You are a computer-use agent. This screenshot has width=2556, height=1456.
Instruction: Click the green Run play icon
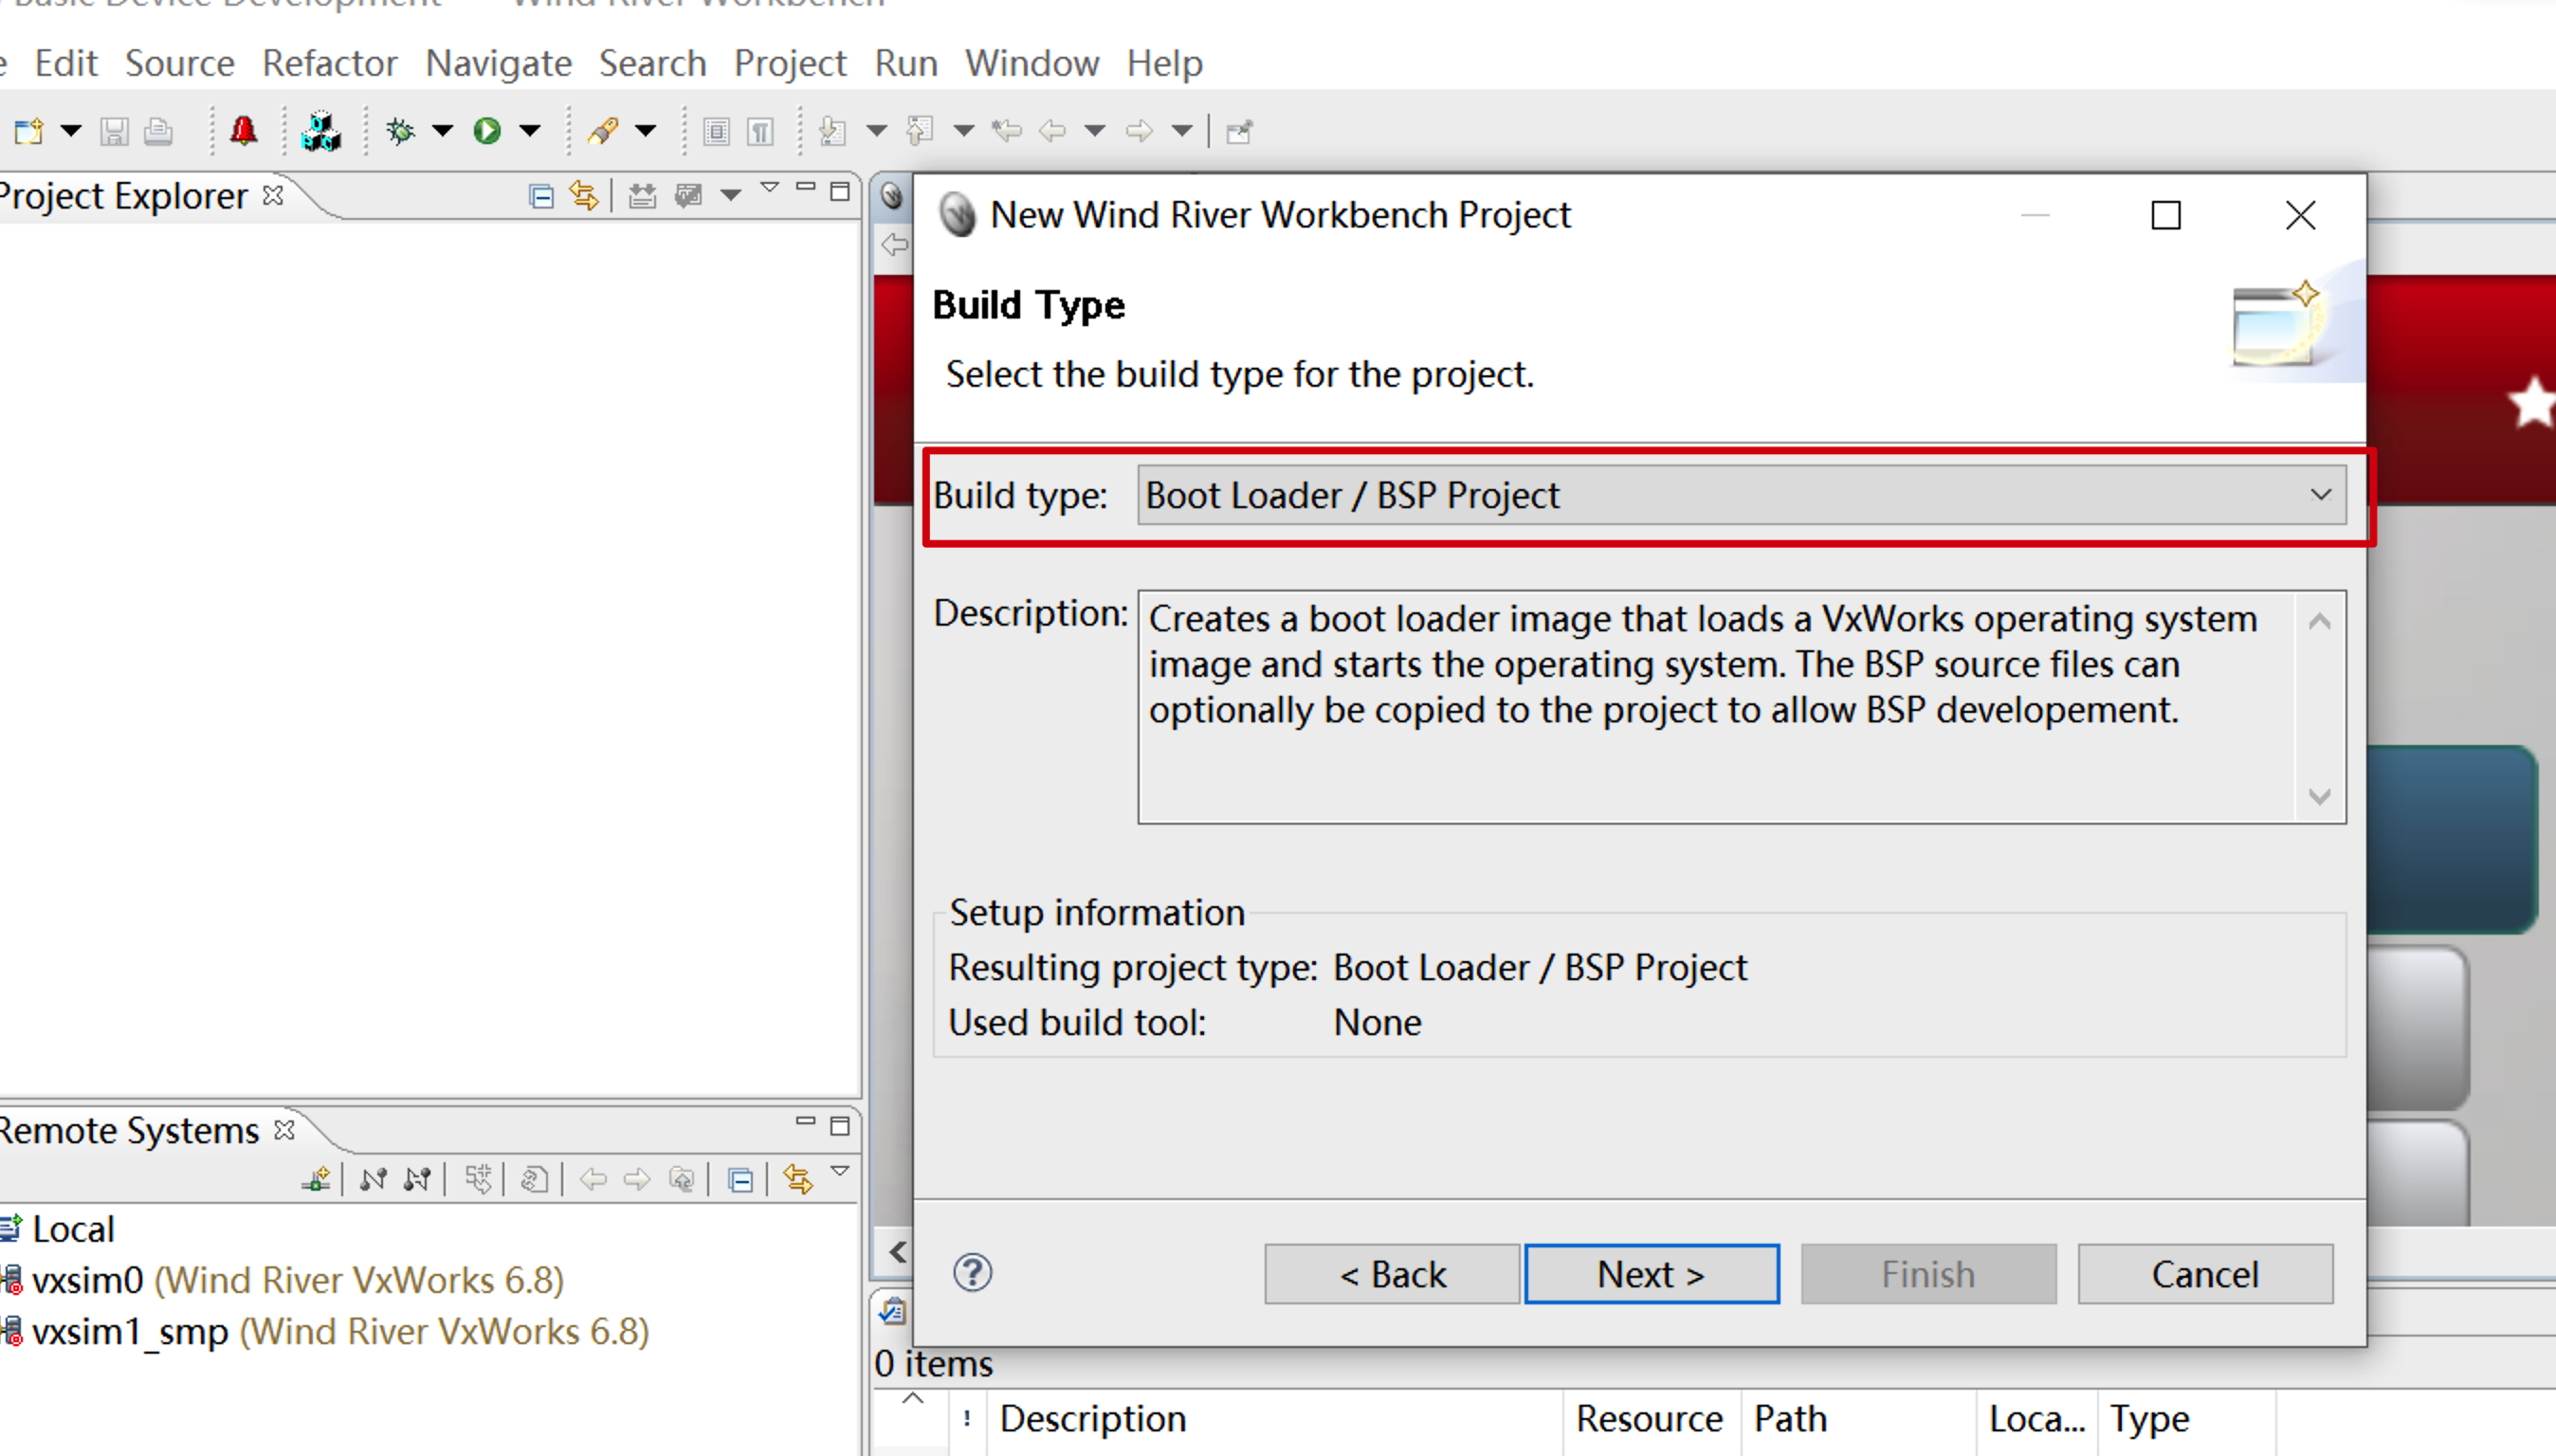[487, 131]
